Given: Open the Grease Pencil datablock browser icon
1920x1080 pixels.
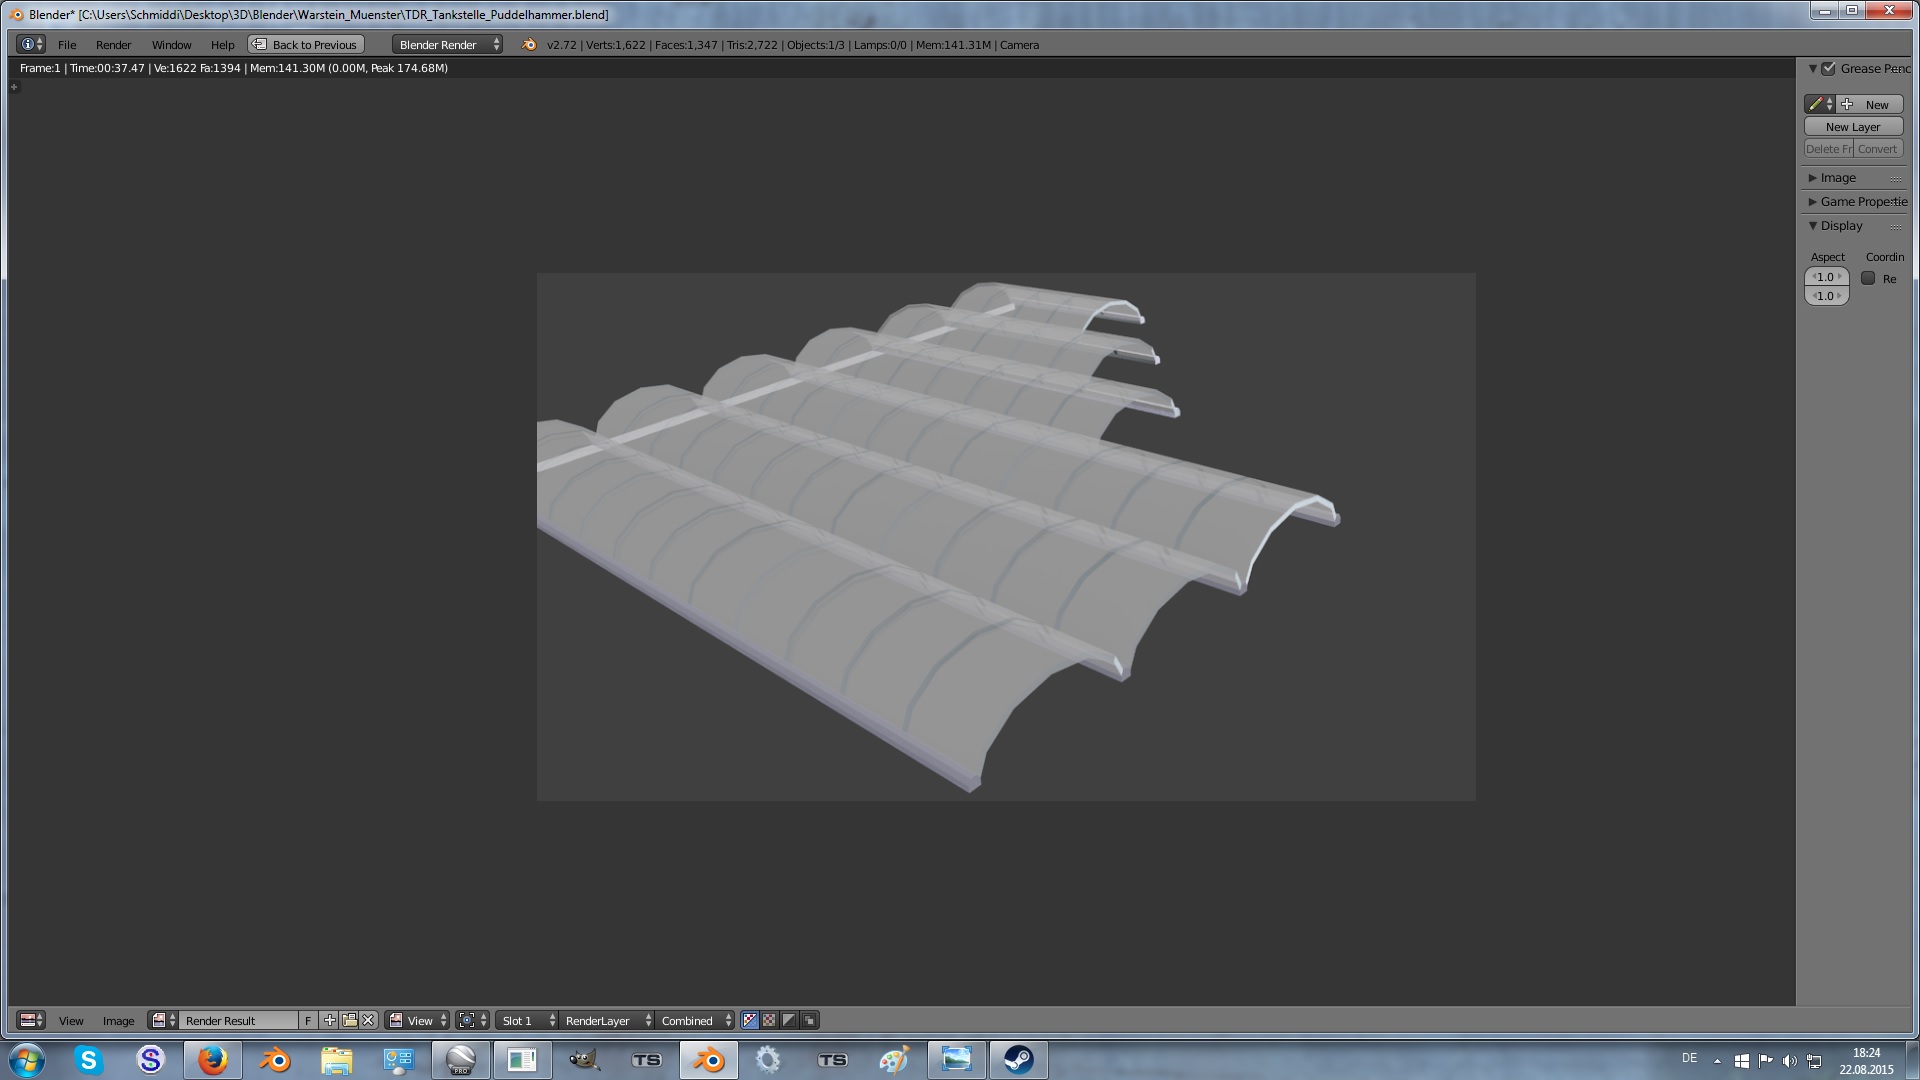Looking at the screenshot, I should 1819,104.
